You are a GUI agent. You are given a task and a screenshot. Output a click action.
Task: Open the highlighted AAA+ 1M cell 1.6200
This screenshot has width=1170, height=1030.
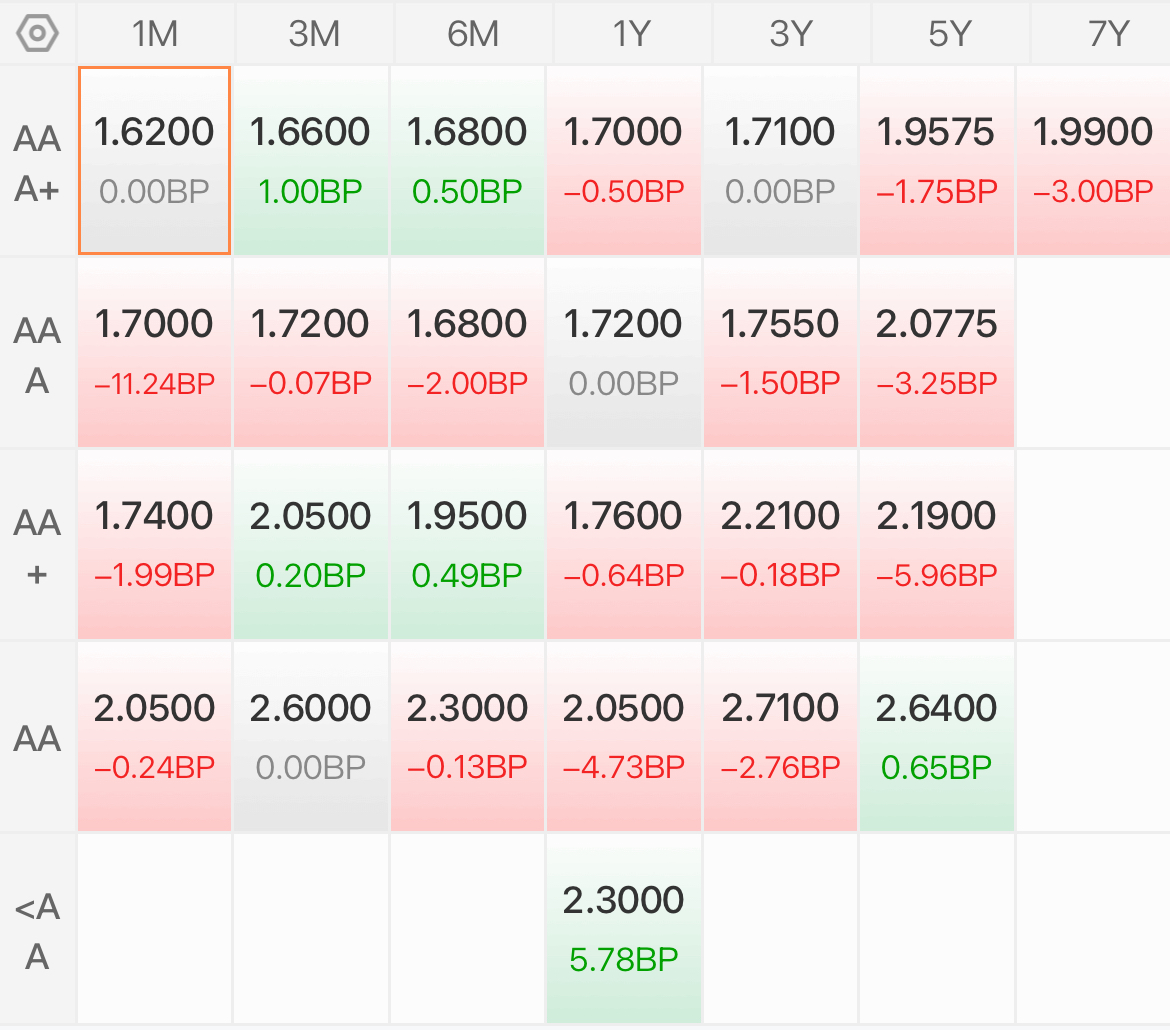[154, 160]
